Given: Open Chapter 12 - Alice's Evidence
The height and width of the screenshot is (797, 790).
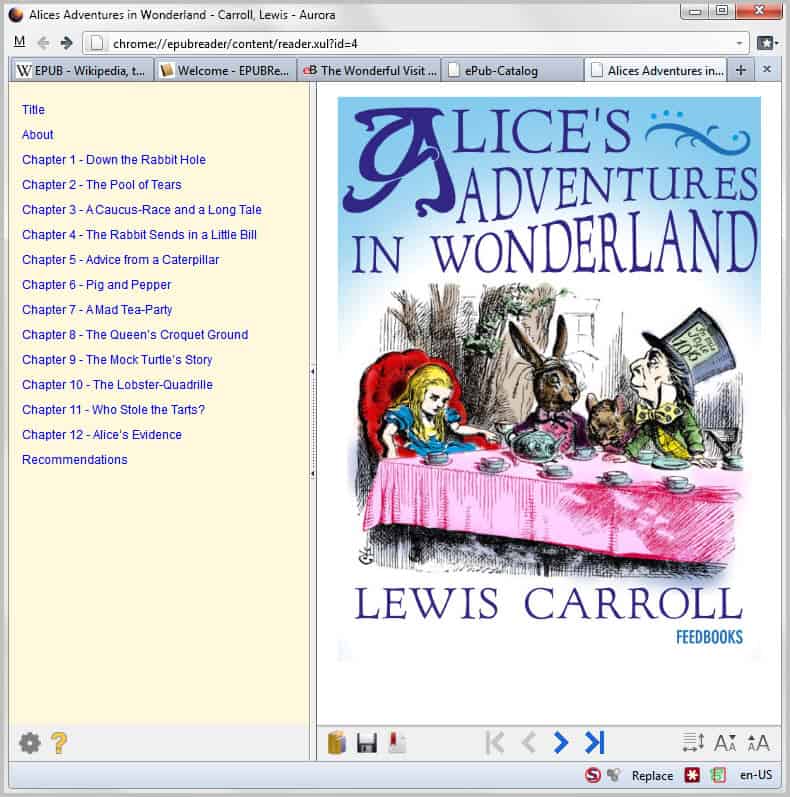Looking at the screenshot, I should tap(102, 435).
